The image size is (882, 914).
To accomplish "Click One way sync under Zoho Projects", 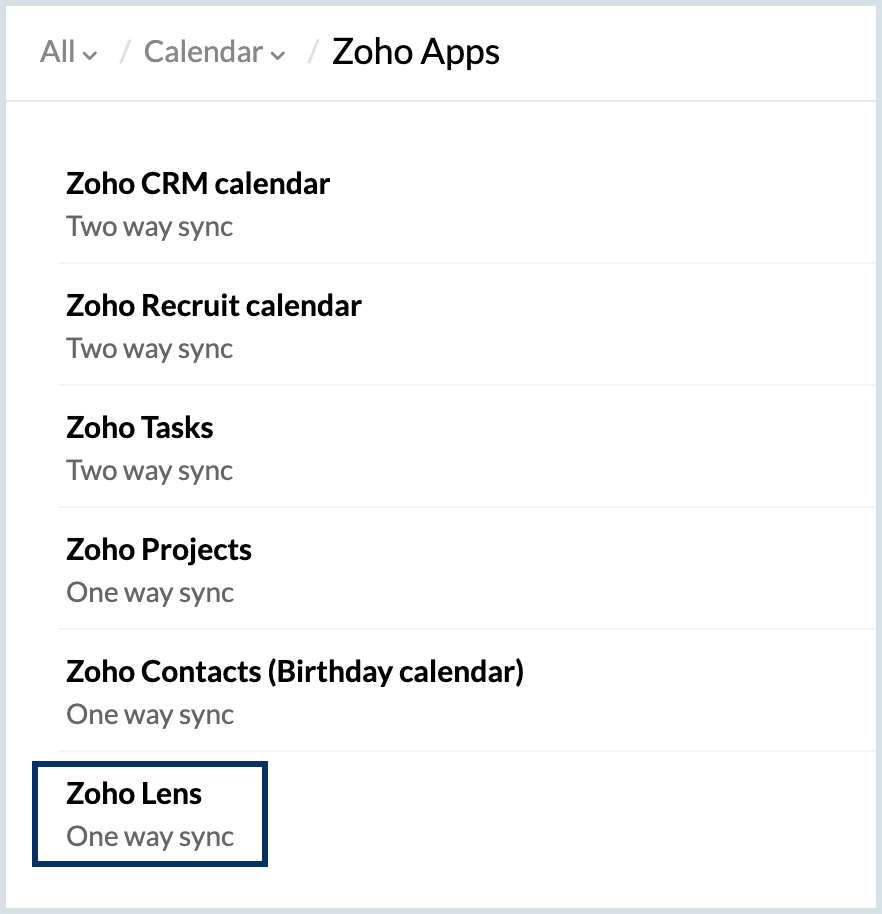I will click(x=150, y=593).
